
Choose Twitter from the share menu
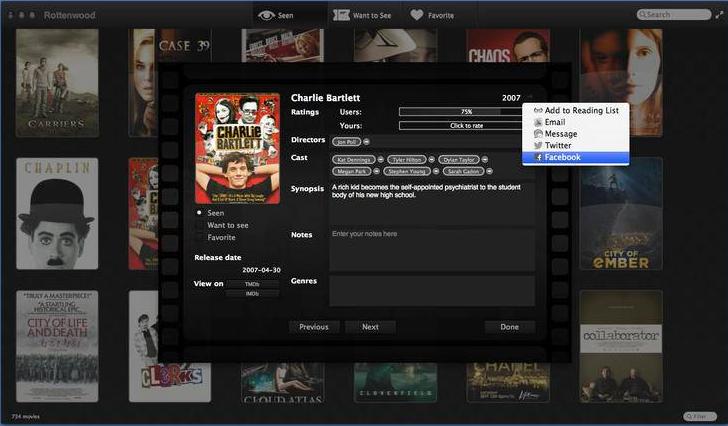click(576, 145)
